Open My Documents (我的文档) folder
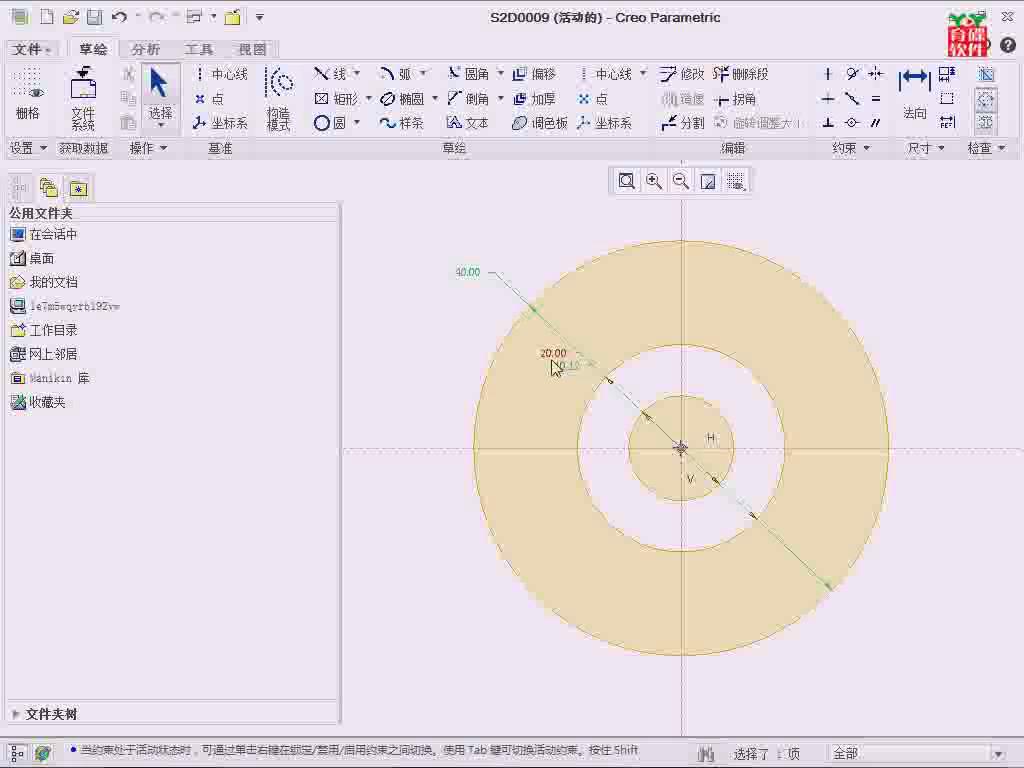1024x768 pixels. (44, 282)
